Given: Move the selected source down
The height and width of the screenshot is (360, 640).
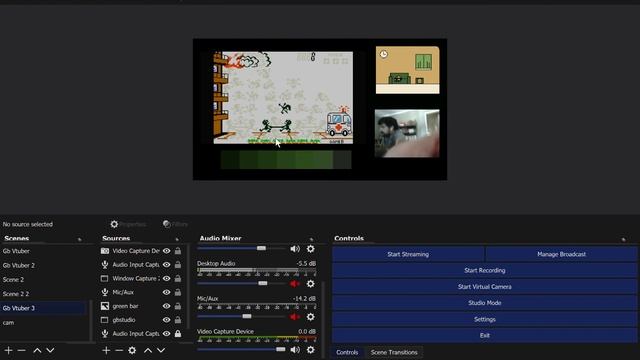Looking at the screenshot, I should point(161,350).
